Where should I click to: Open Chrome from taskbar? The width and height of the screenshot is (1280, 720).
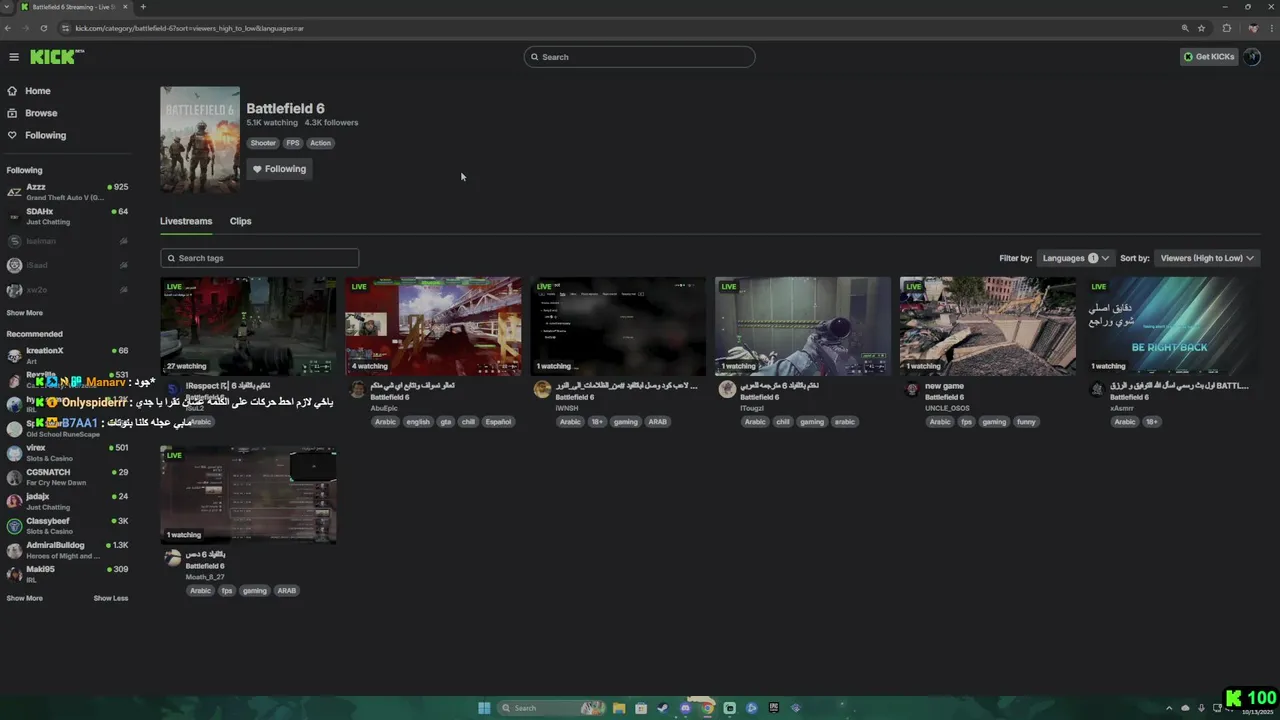pyautogui.click(x=707, y=708)
